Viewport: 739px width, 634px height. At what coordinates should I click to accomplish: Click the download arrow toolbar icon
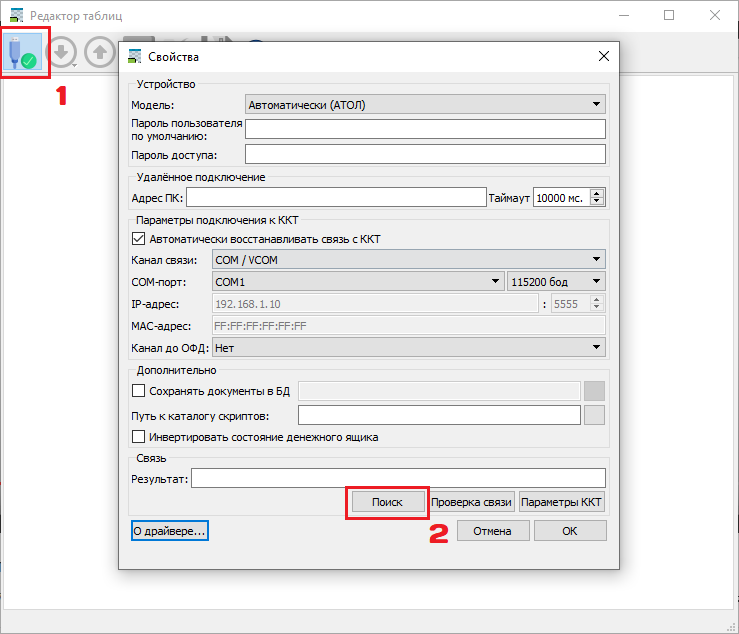[x=62, y=53]
